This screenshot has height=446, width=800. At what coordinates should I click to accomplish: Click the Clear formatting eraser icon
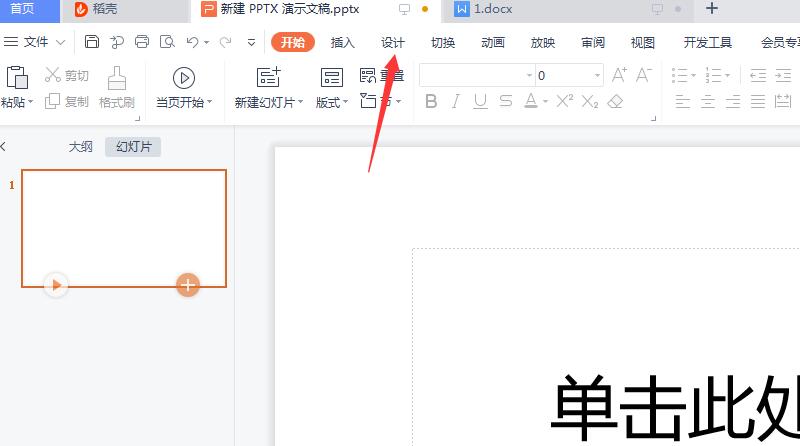click(x=615, y=101)
